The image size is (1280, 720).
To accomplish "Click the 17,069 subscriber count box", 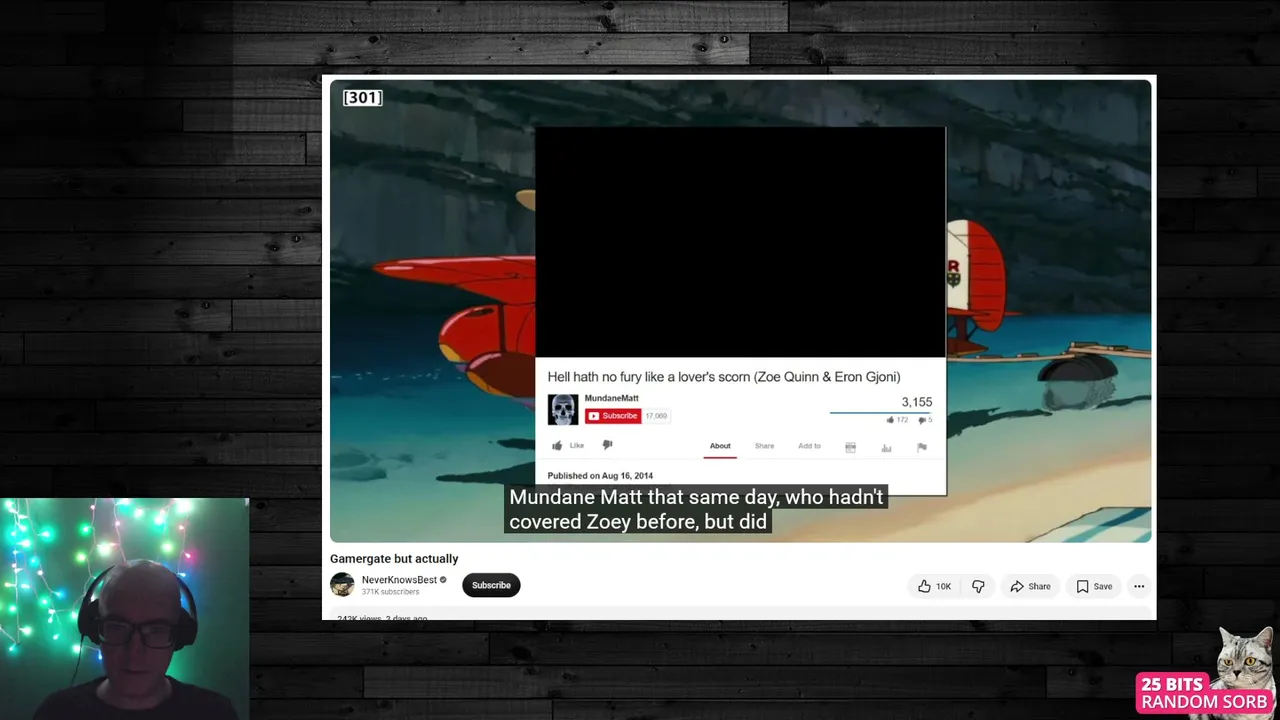I will [656, 416].
